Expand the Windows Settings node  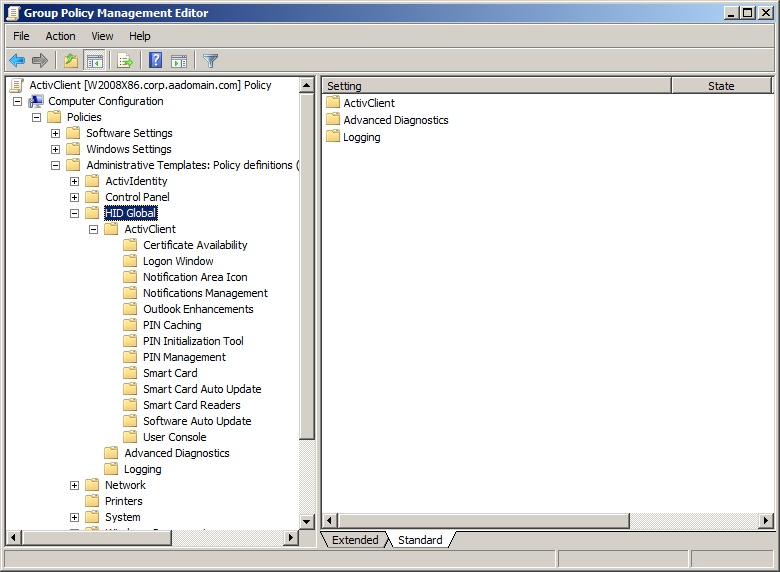click(55, 149)
